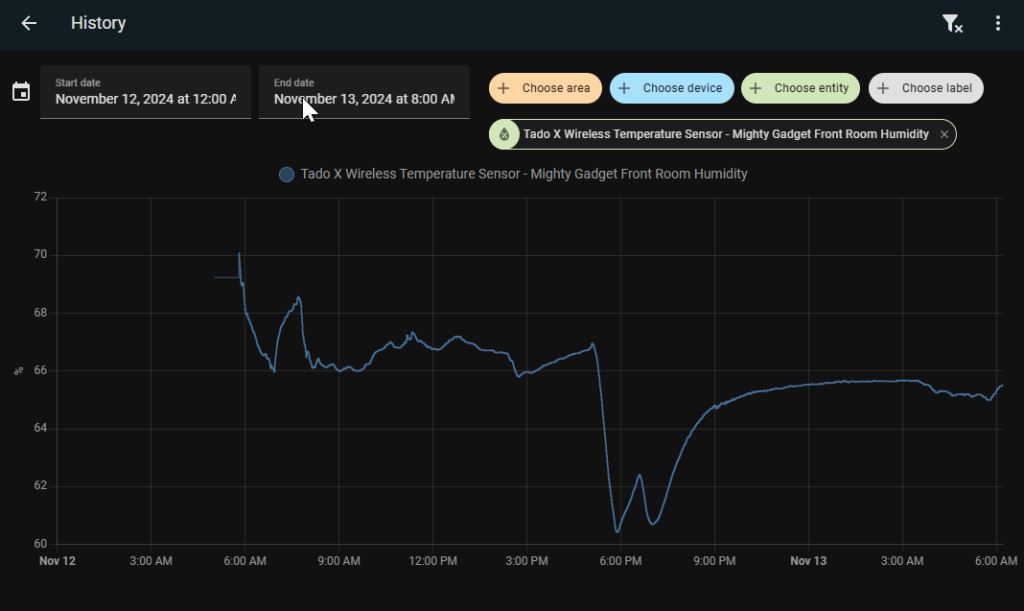The width and height of the screenshot is (1024, 611).
Task: Select the Tado X humidity entity chip text
Action: coord(725,134)
